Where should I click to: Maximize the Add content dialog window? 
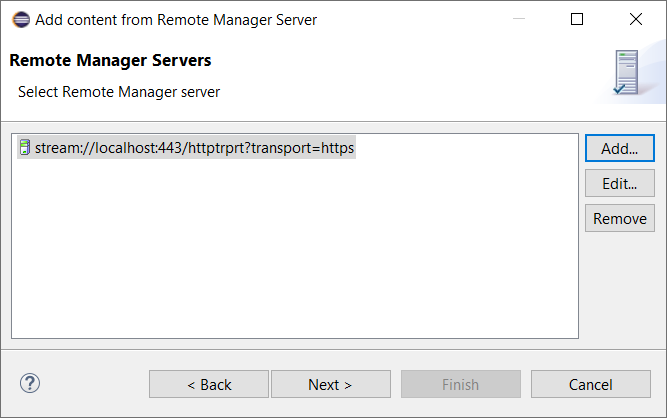[x=577, y=19]
